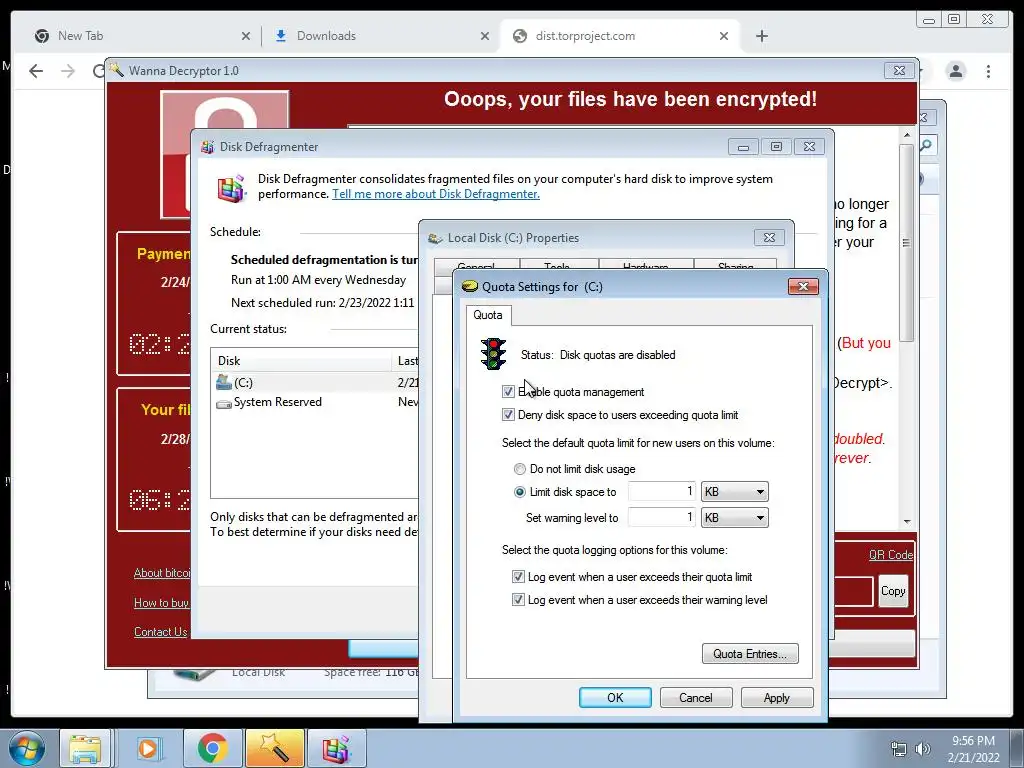1024x768 pixels.
Task: Toggle Deny disk space to users checkbox
Action: coord(508,414)
